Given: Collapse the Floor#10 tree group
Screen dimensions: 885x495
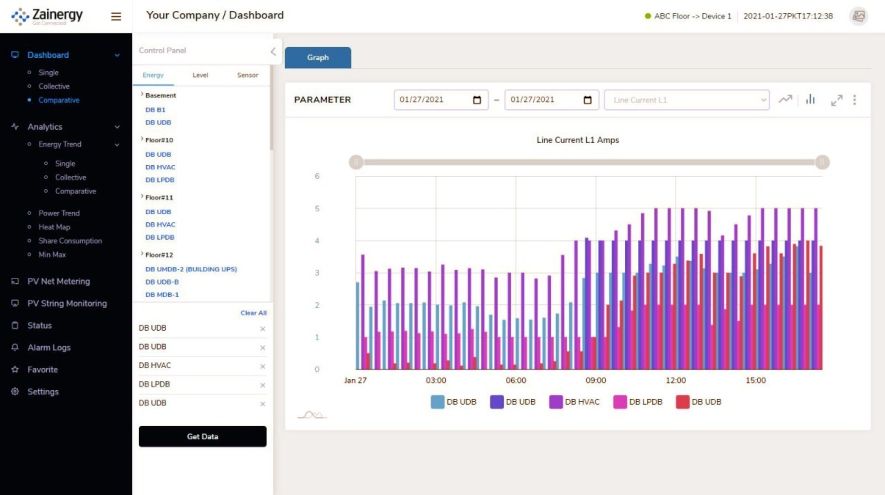Looking at the screenshot, I should click(x=142, y=139).
